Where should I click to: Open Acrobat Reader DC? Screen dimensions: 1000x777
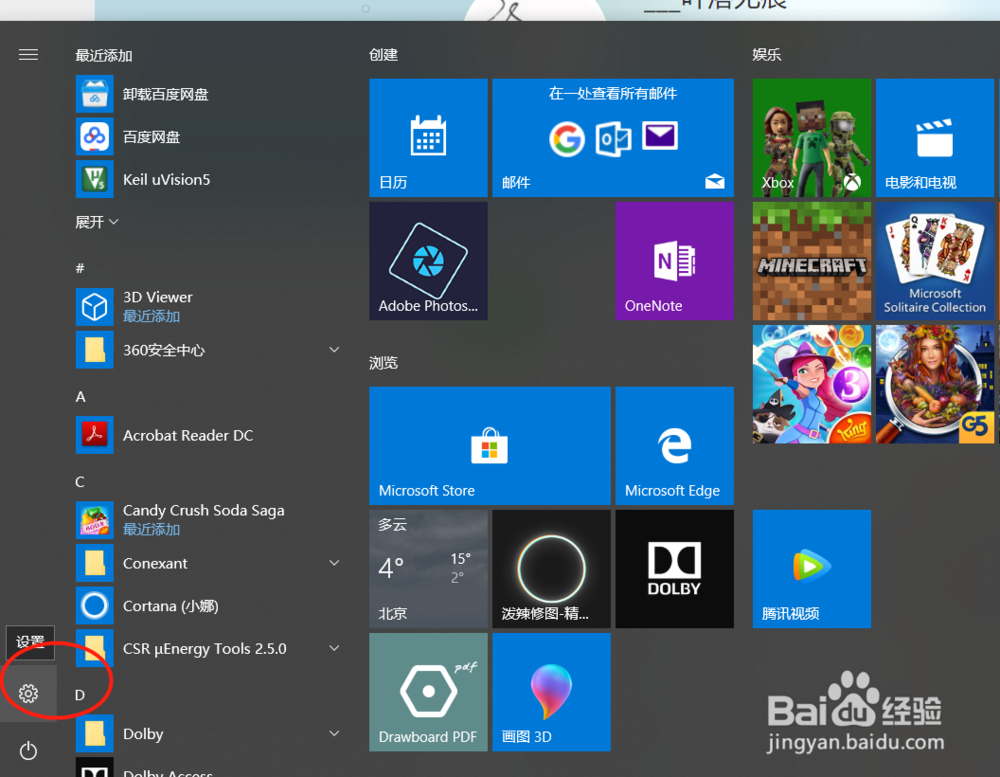pyautogui.click(x=207, y=435)
